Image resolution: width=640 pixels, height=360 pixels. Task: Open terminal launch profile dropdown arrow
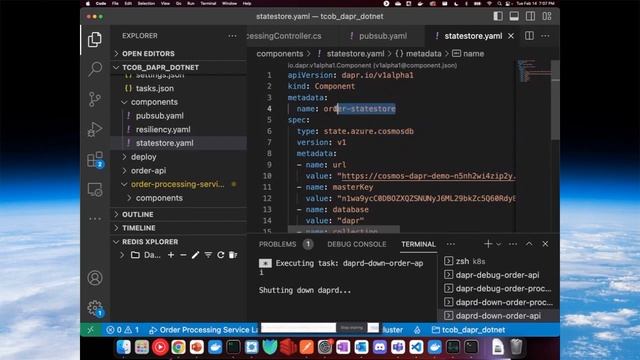point(498,244)
